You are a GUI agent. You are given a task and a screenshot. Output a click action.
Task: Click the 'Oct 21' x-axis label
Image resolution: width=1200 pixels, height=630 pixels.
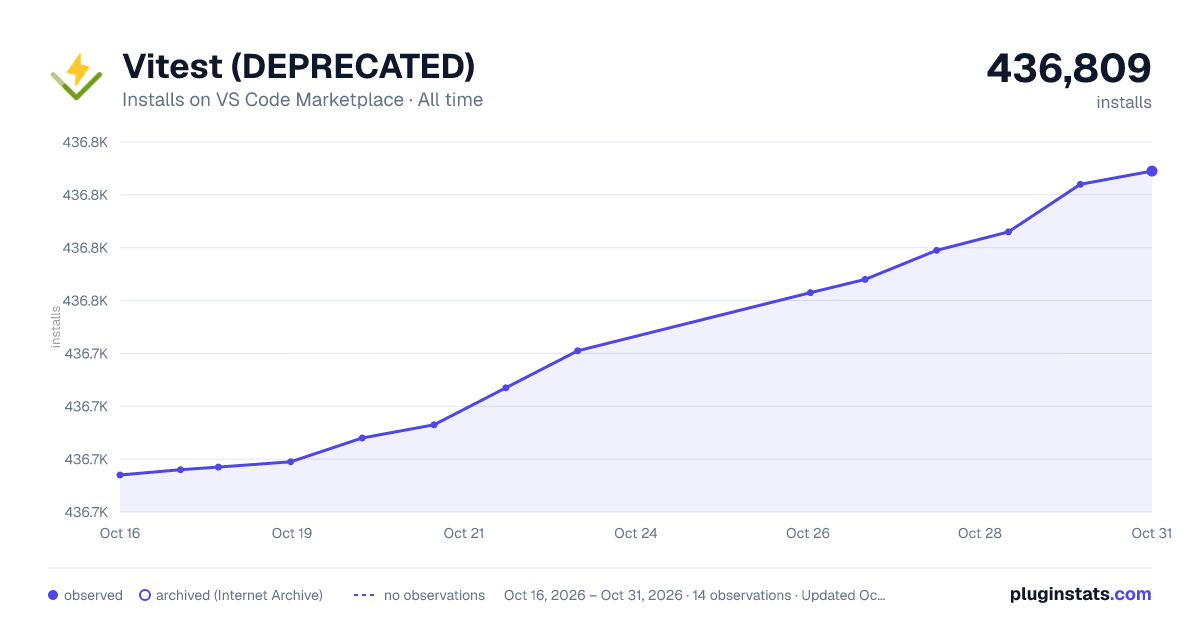(x=464, y=533)
